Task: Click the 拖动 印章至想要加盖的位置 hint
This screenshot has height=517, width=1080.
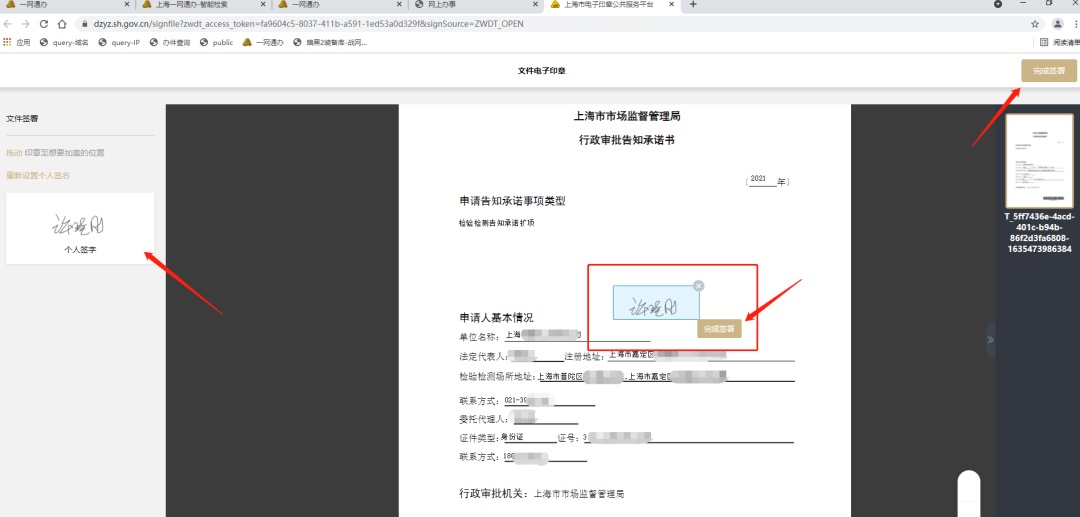Action: click(55, 153)
